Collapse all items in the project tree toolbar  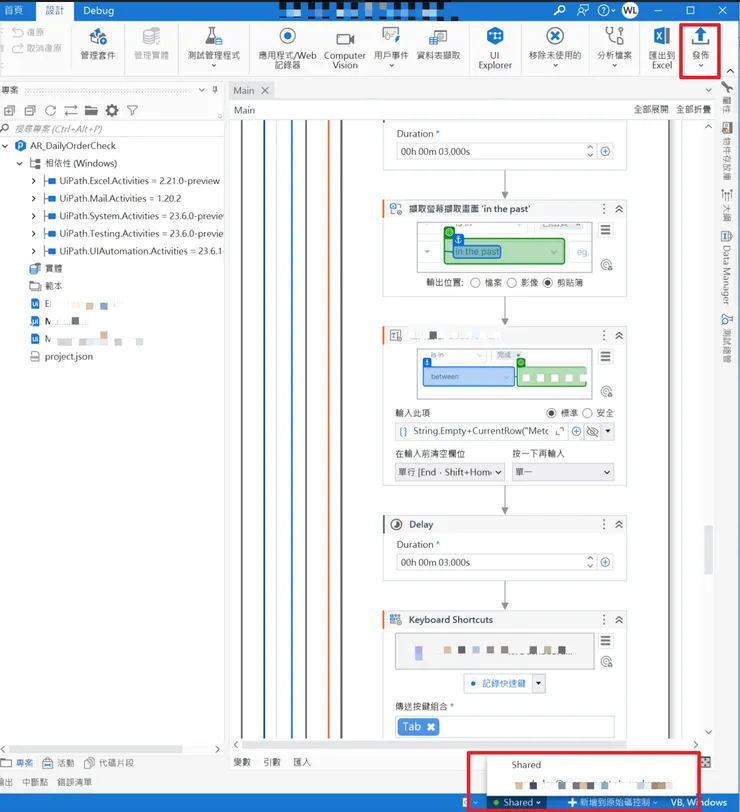click(30, 110)
